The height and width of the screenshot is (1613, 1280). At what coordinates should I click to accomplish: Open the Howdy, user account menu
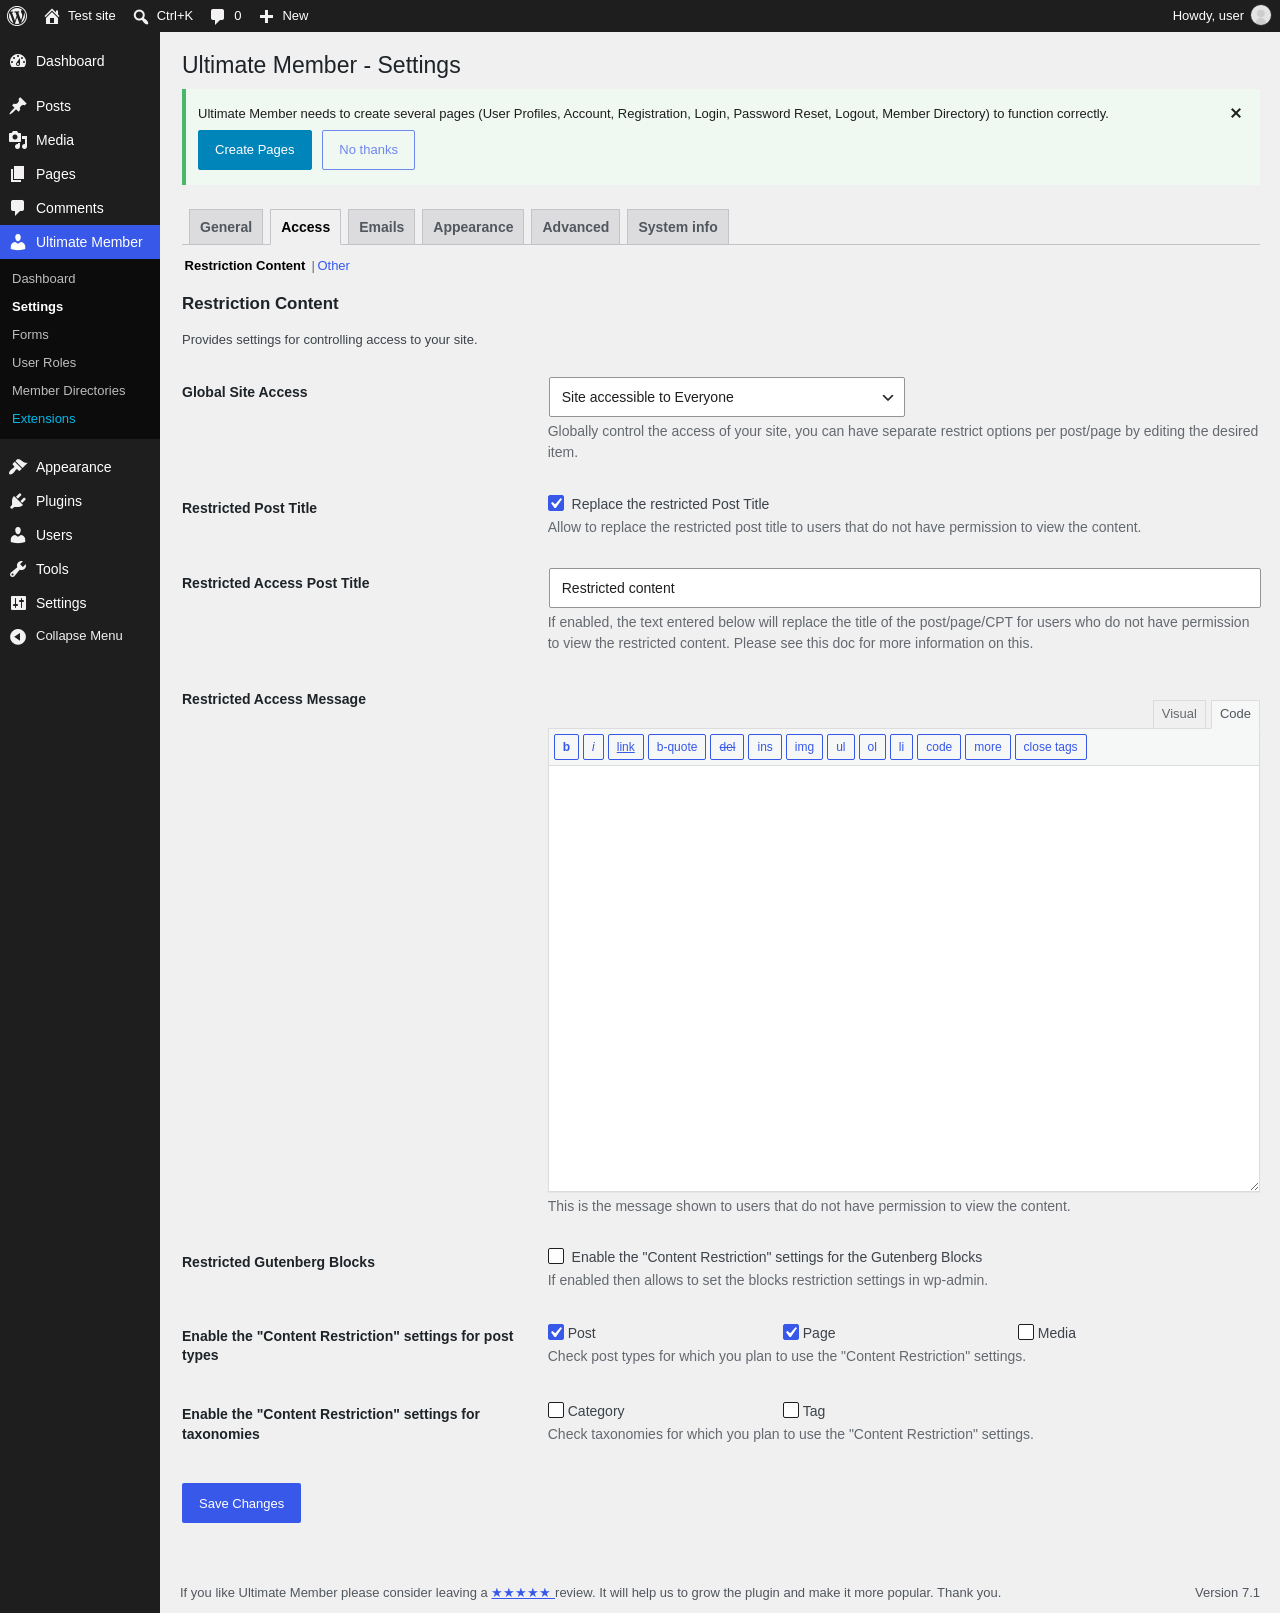1221,16
